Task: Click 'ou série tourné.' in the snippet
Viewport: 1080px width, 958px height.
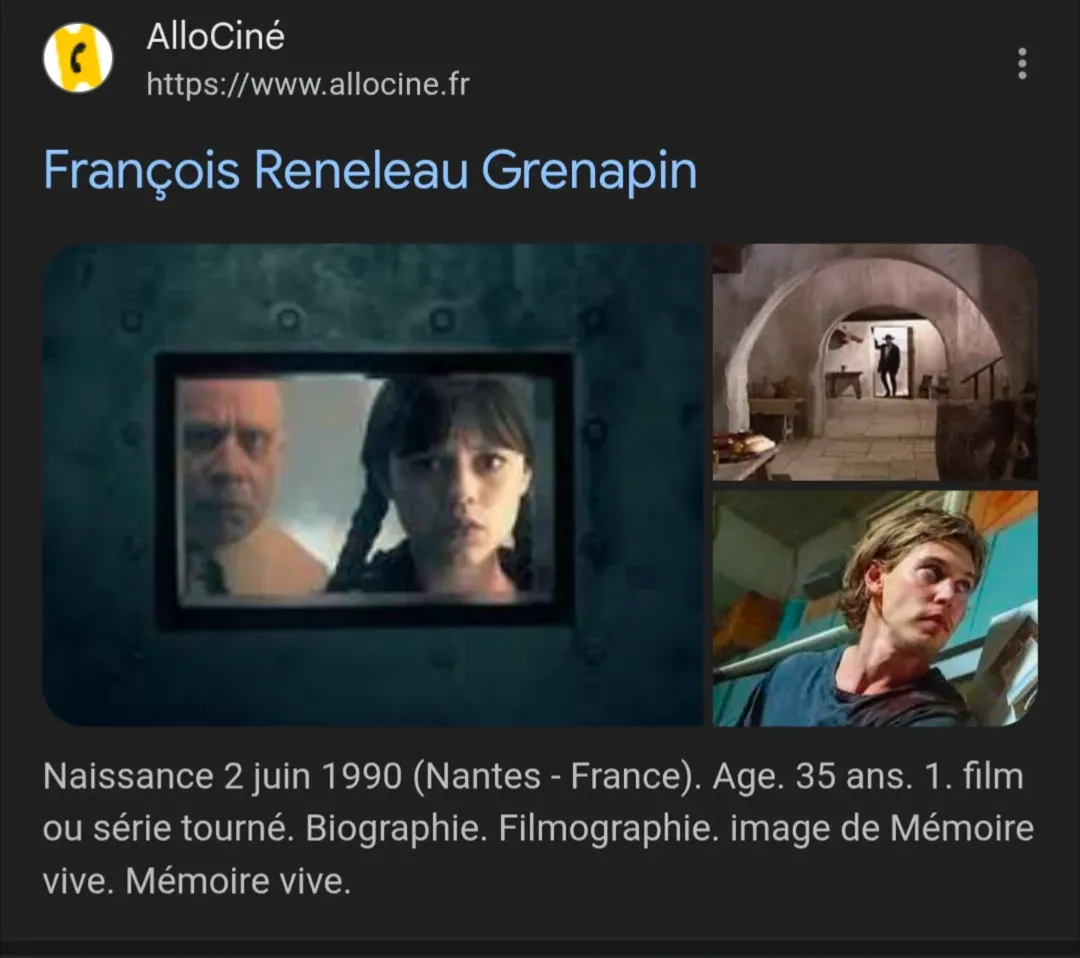Action: [x=169, y=829]
